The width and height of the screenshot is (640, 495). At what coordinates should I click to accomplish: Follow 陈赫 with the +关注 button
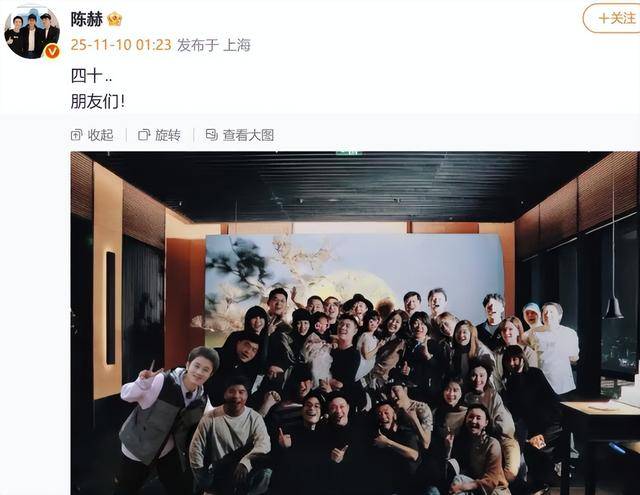[612, 18]
